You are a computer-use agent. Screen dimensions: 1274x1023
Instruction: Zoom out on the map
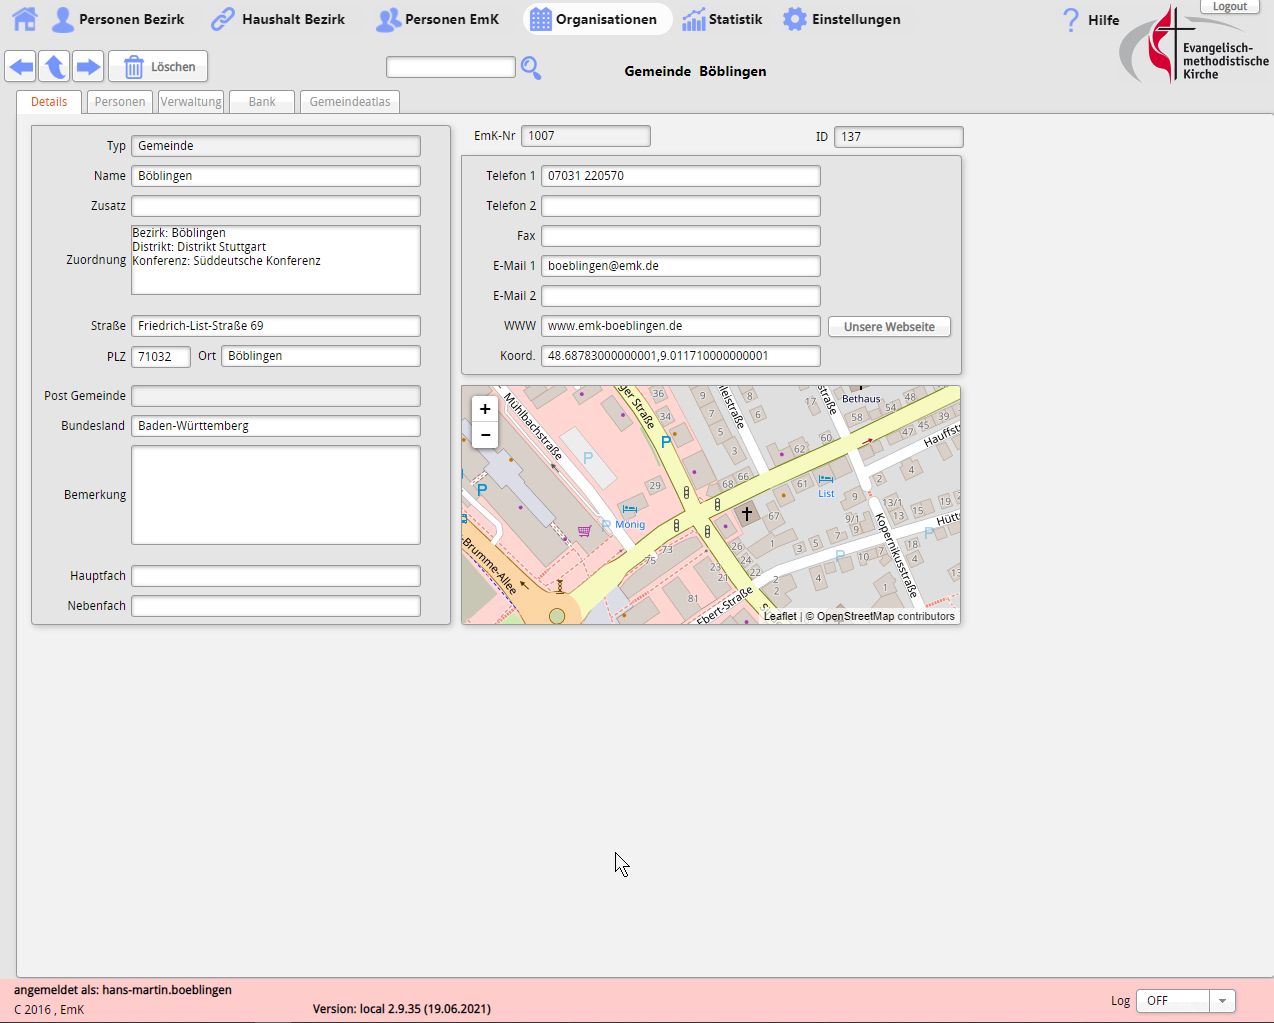485,435
